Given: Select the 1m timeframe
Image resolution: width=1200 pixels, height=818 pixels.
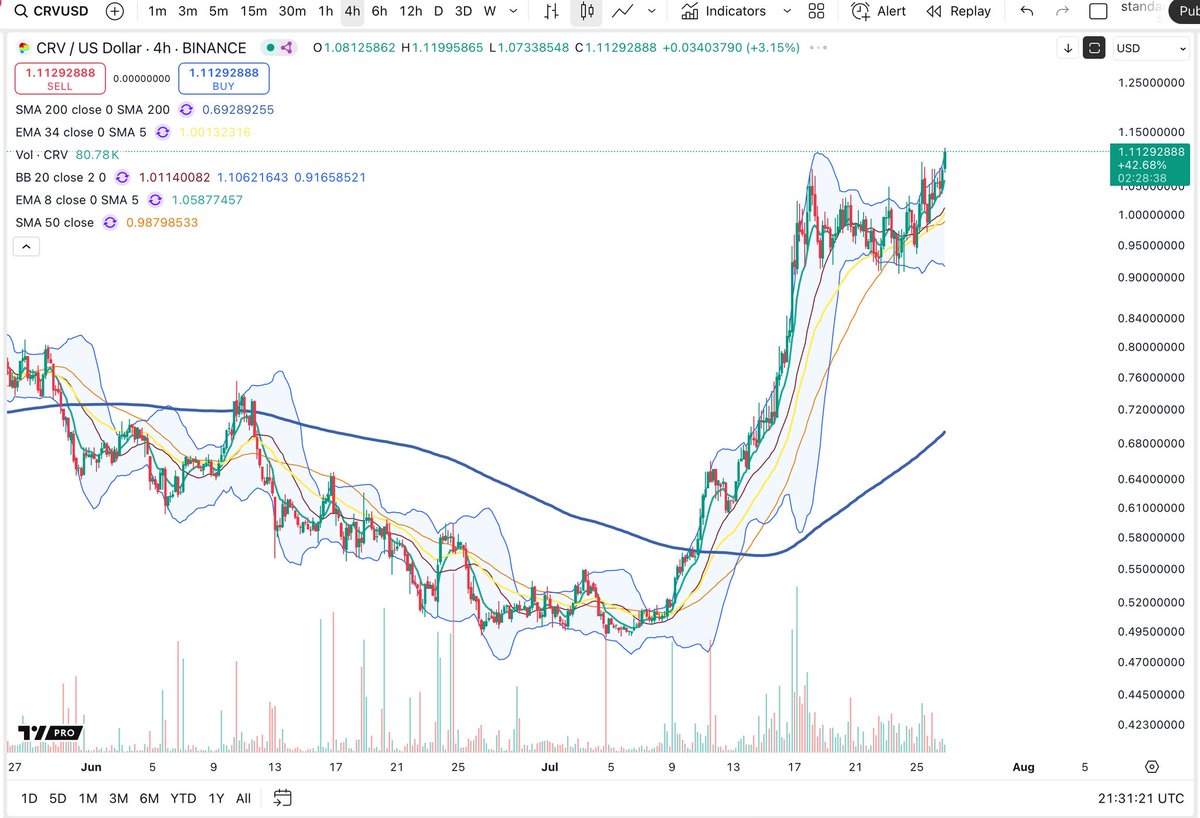Looking at the screenshot, I should click(157, 11).
